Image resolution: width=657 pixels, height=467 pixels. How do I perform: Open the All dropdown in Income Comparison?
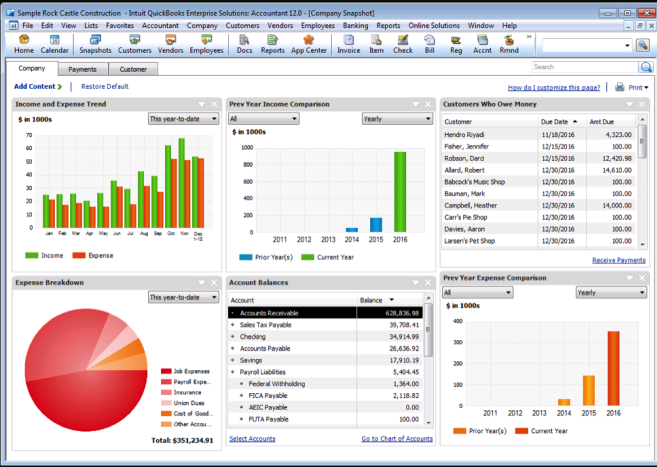[x=264, y=119]
